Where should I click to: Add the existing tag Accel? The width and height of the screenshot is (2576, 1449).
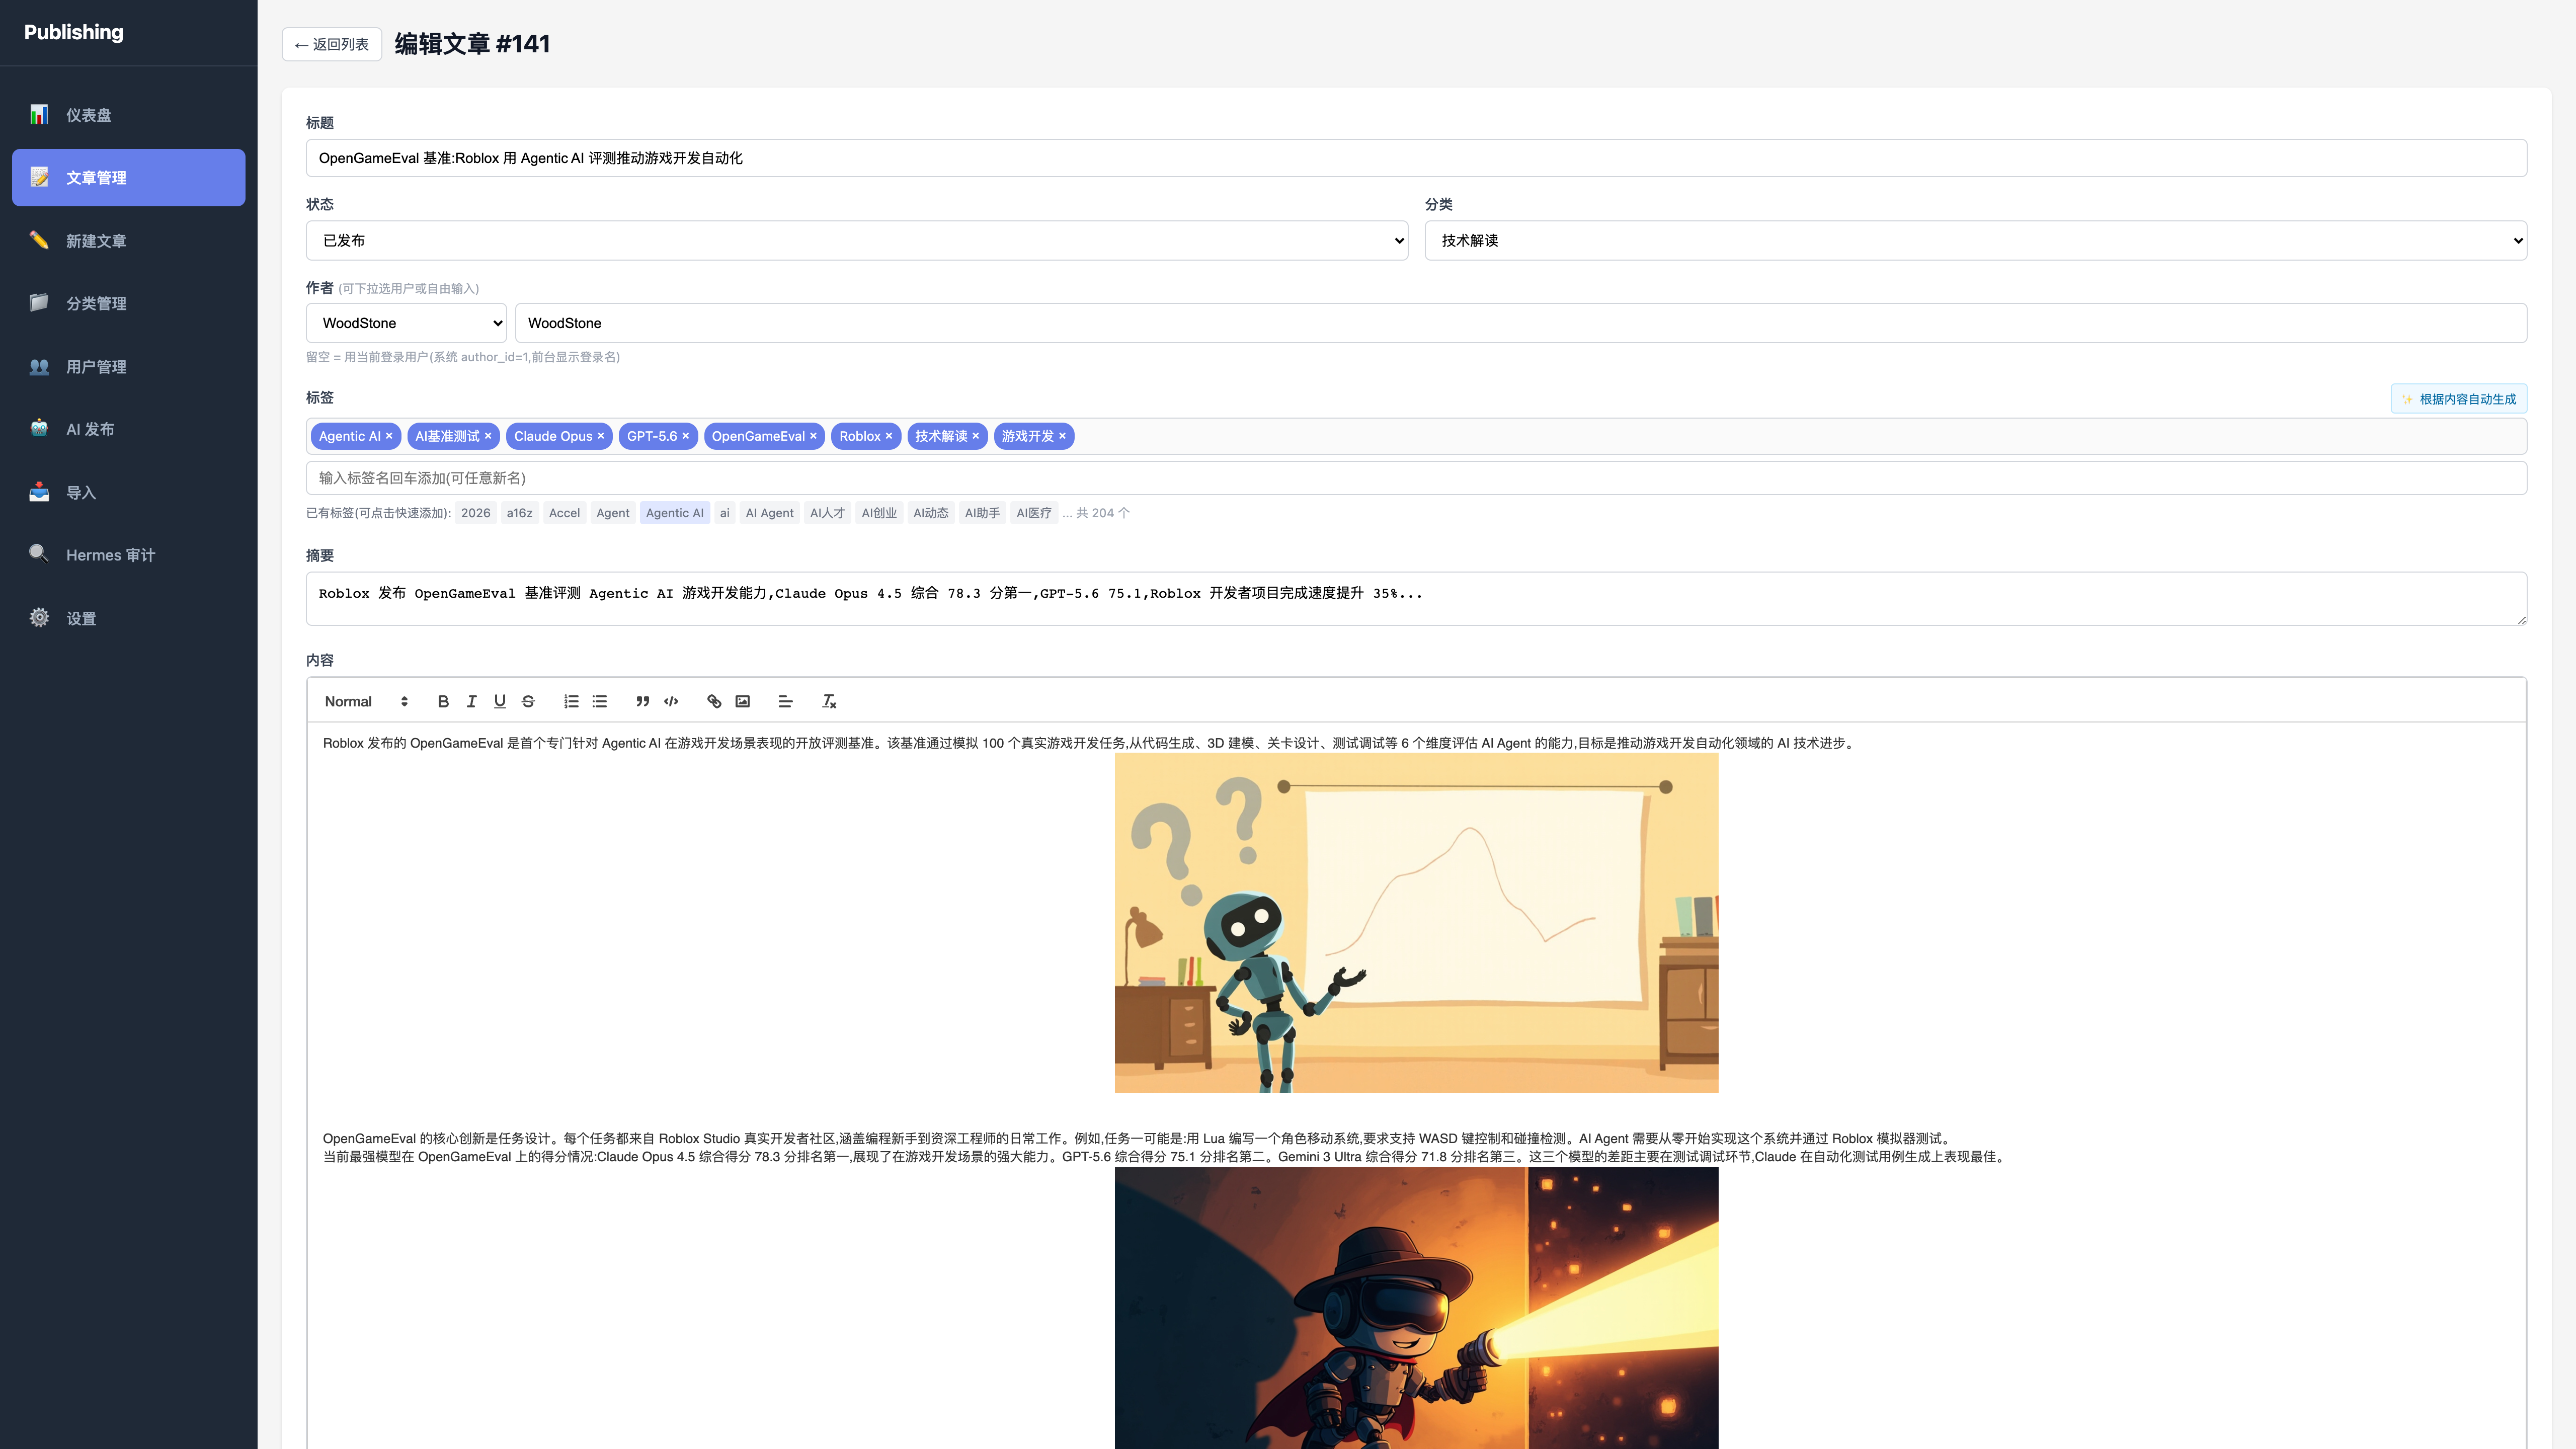(565, 513)
